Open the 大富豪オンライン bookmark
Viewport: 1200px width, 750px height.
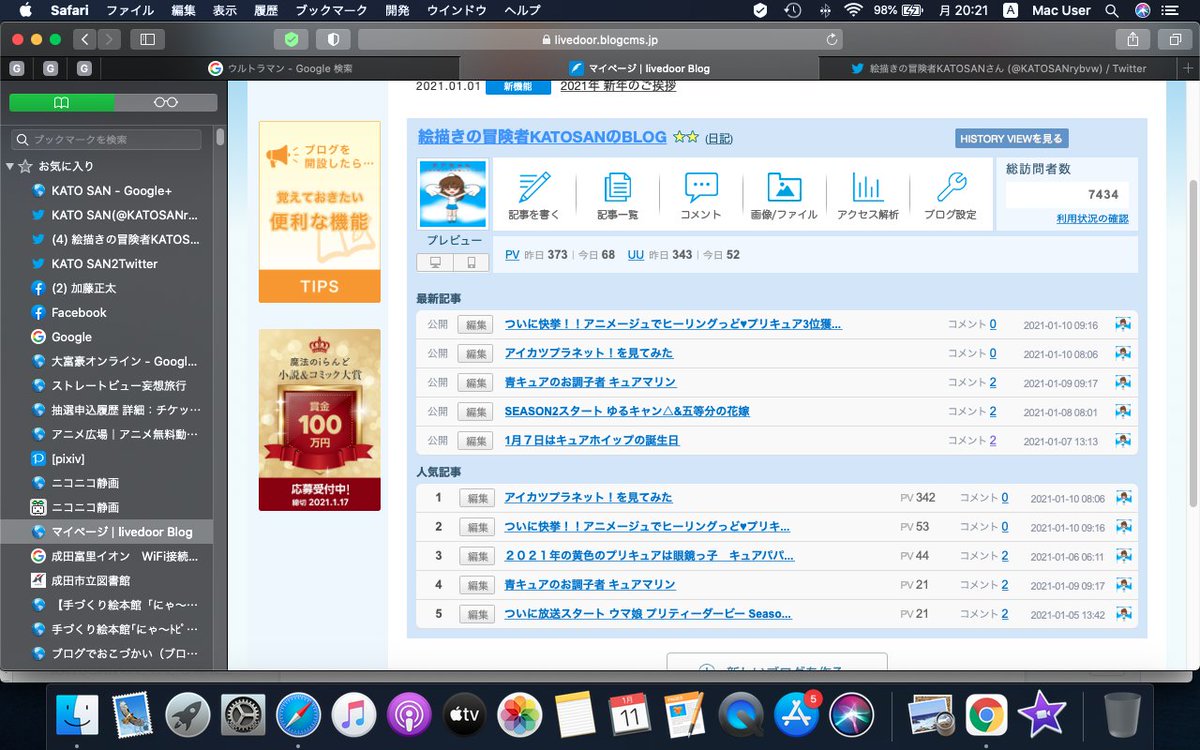pos(124,361)
